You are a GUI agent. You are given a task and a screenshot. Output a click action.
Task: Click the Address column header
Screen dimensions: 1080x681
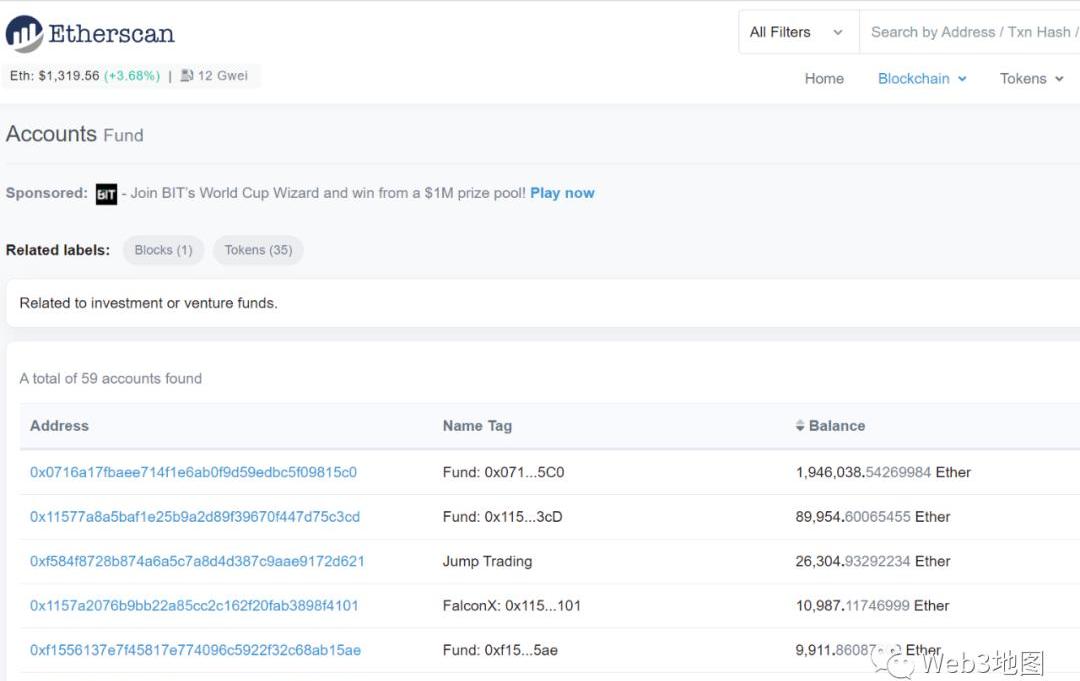(59, 426)
